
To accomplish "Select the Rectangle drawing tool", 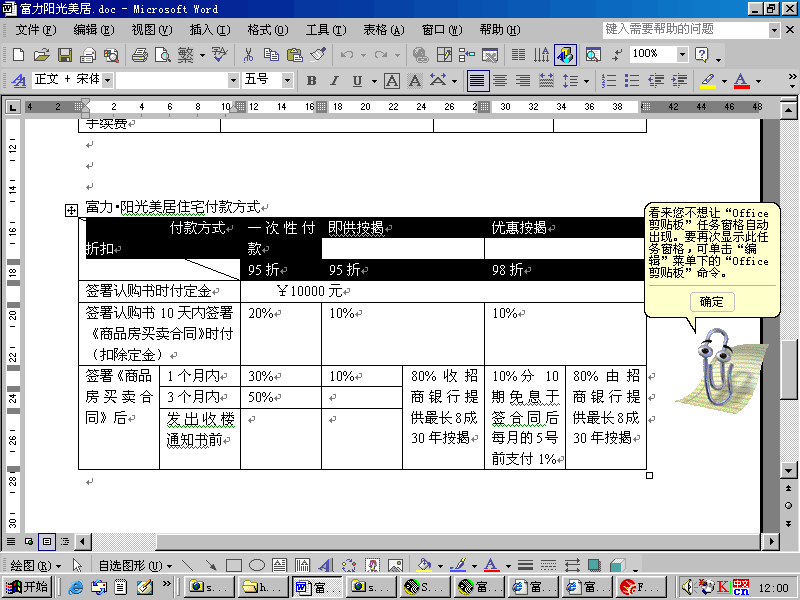I will (x=234, y=565).
